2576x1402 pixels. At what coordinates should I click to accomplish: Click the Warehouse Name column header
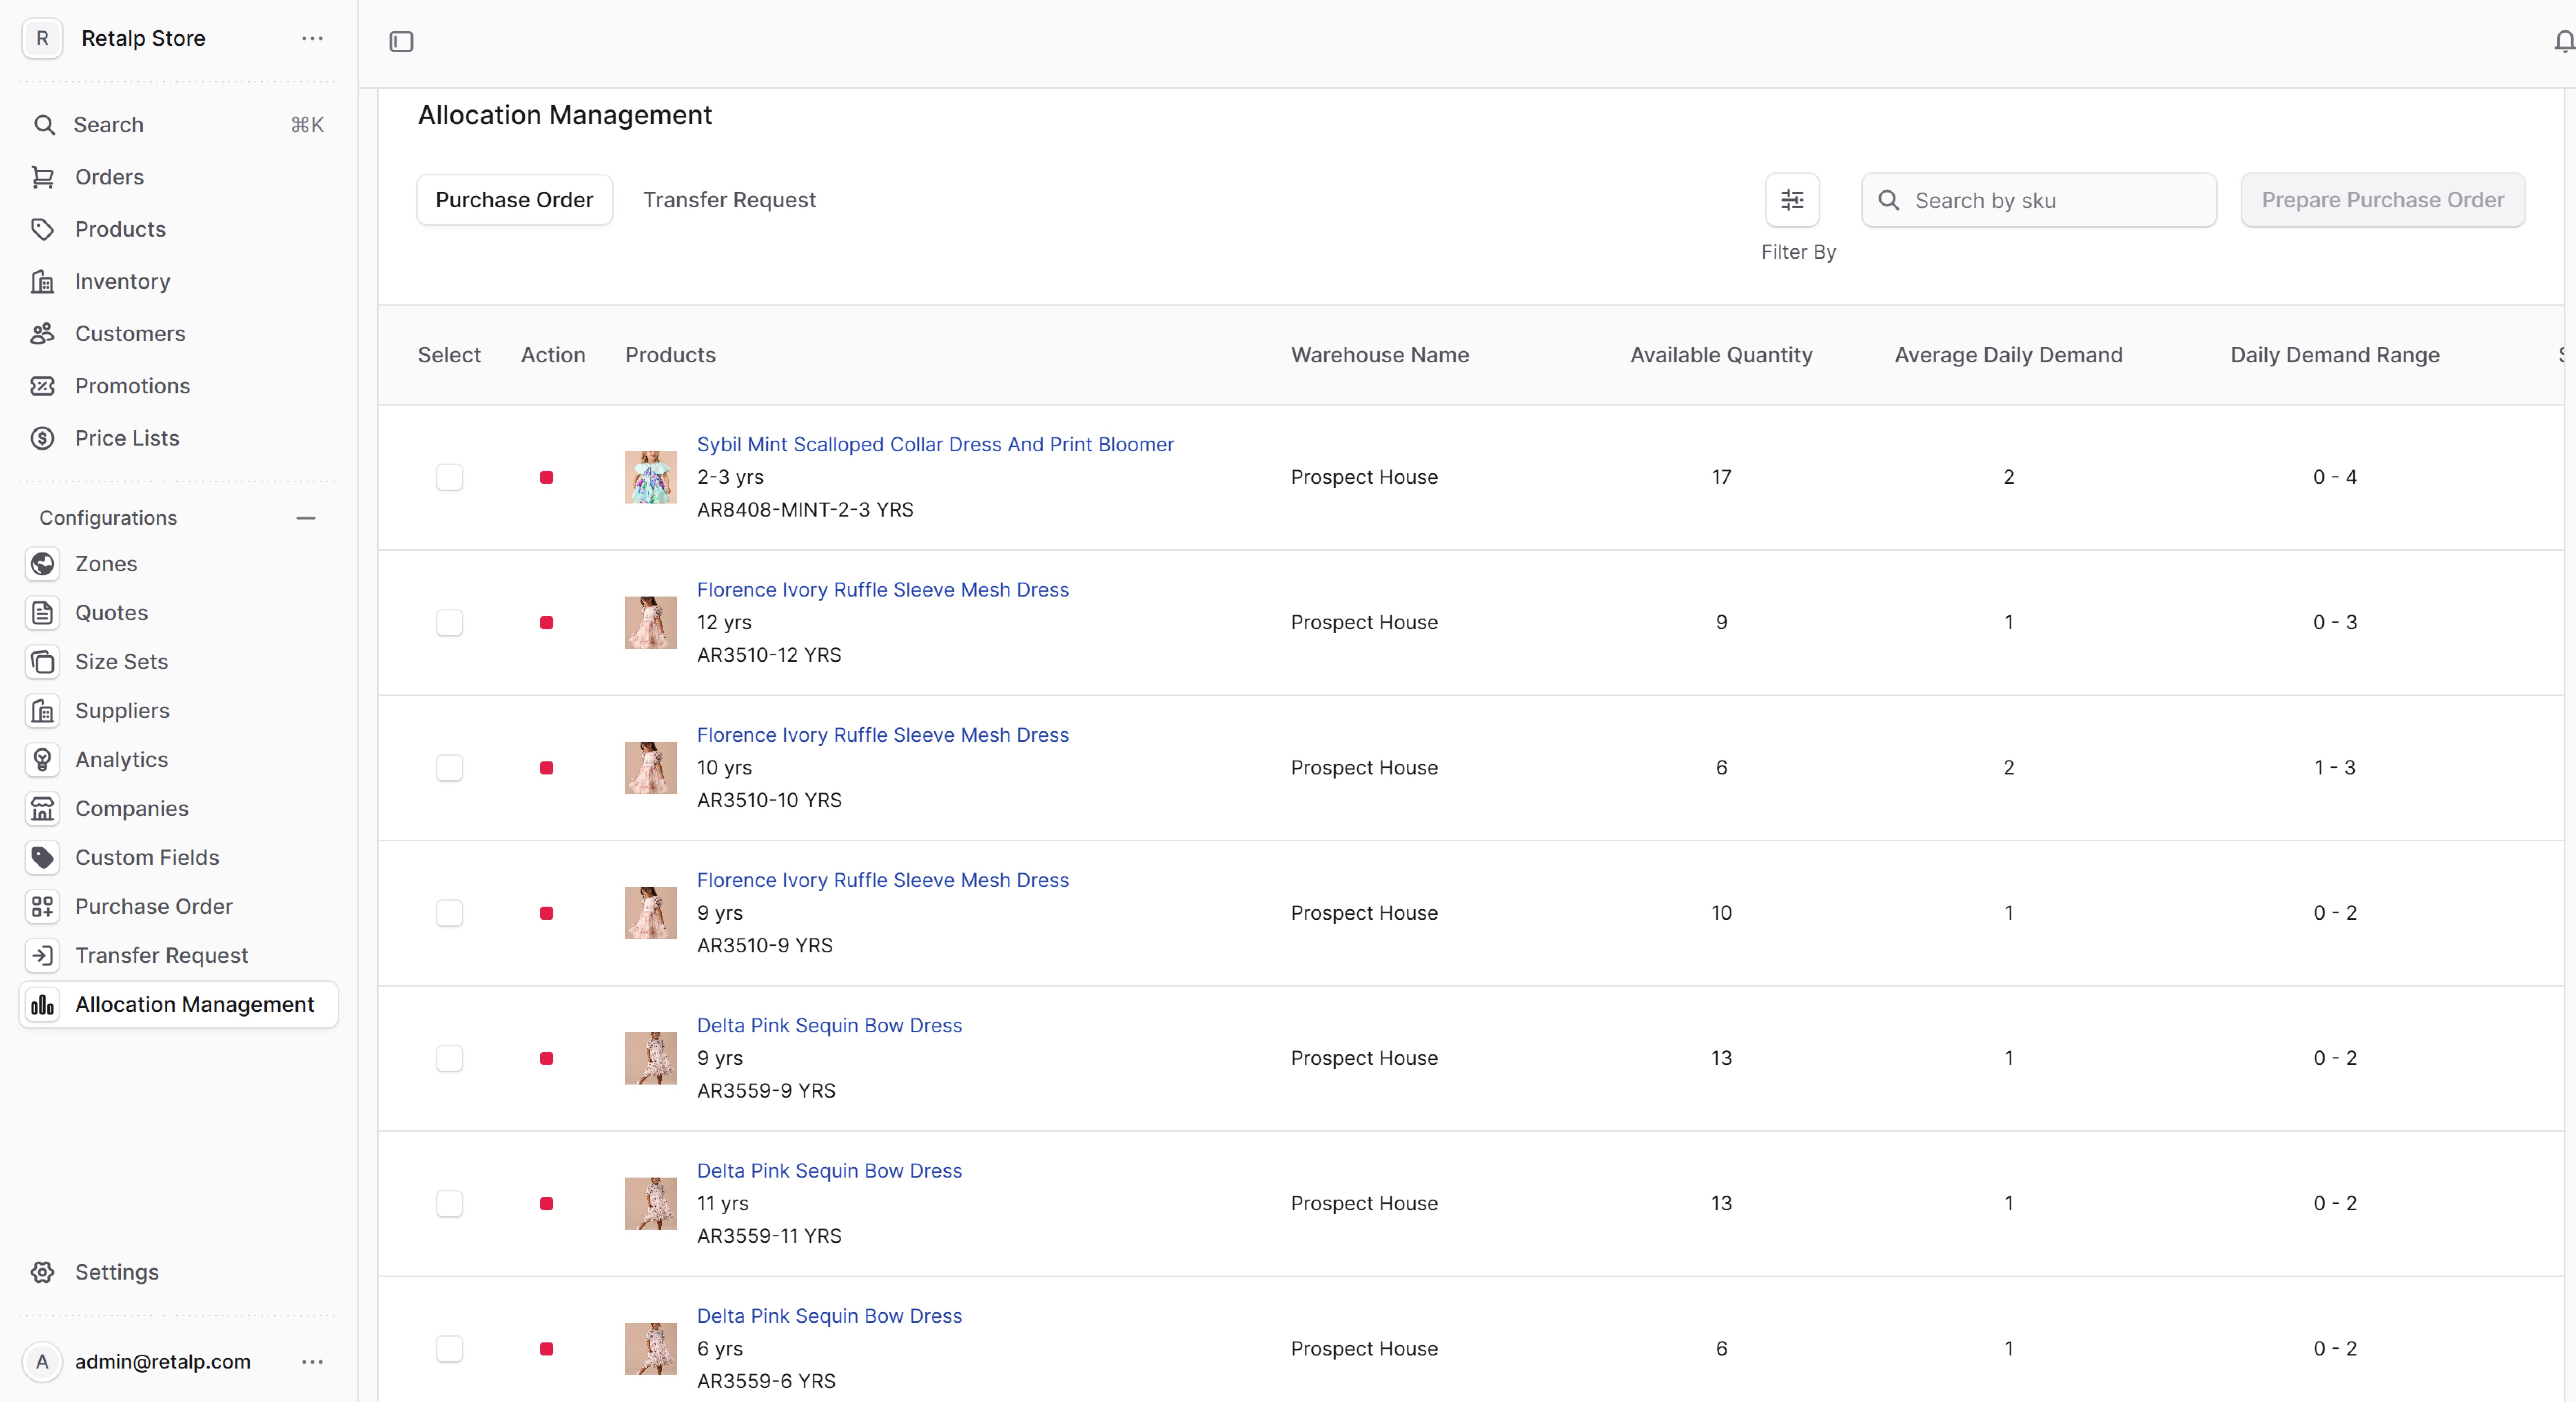coord(1379,355)
